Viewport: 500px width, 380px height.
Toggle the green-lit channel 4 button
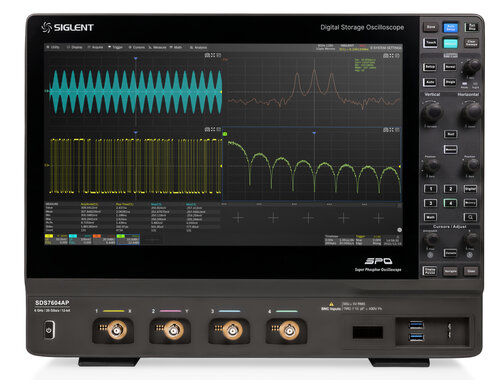click(450, 203)
